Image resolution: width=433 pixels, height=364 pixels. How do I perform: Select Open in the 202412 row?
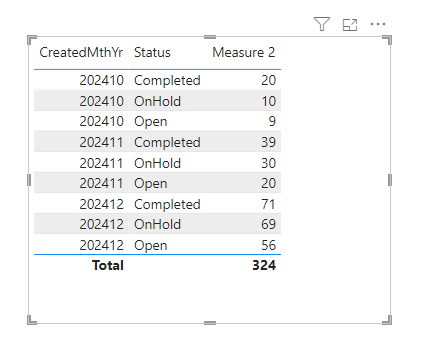click(x=150, y=246)
